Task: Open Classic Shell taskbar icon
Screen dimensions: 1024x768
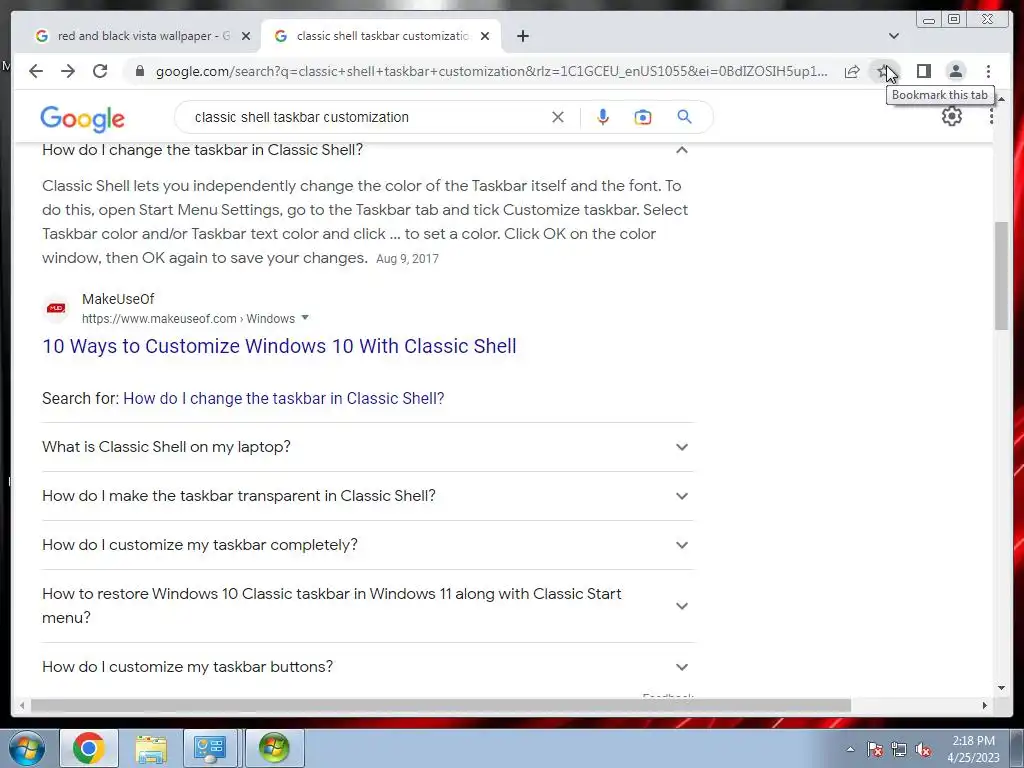Action: (x=274, y=748)
